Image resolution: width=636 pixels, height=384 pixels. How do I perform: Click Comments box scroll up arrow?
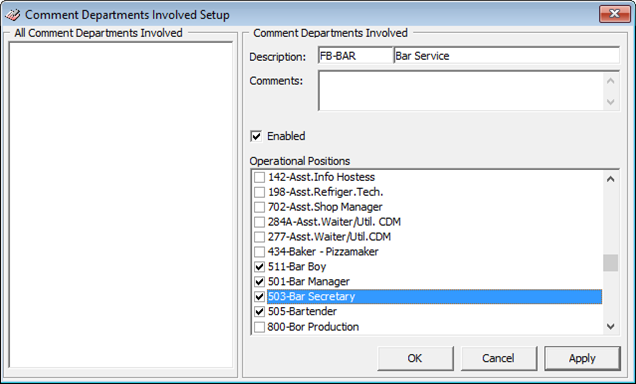click(610, 81)
